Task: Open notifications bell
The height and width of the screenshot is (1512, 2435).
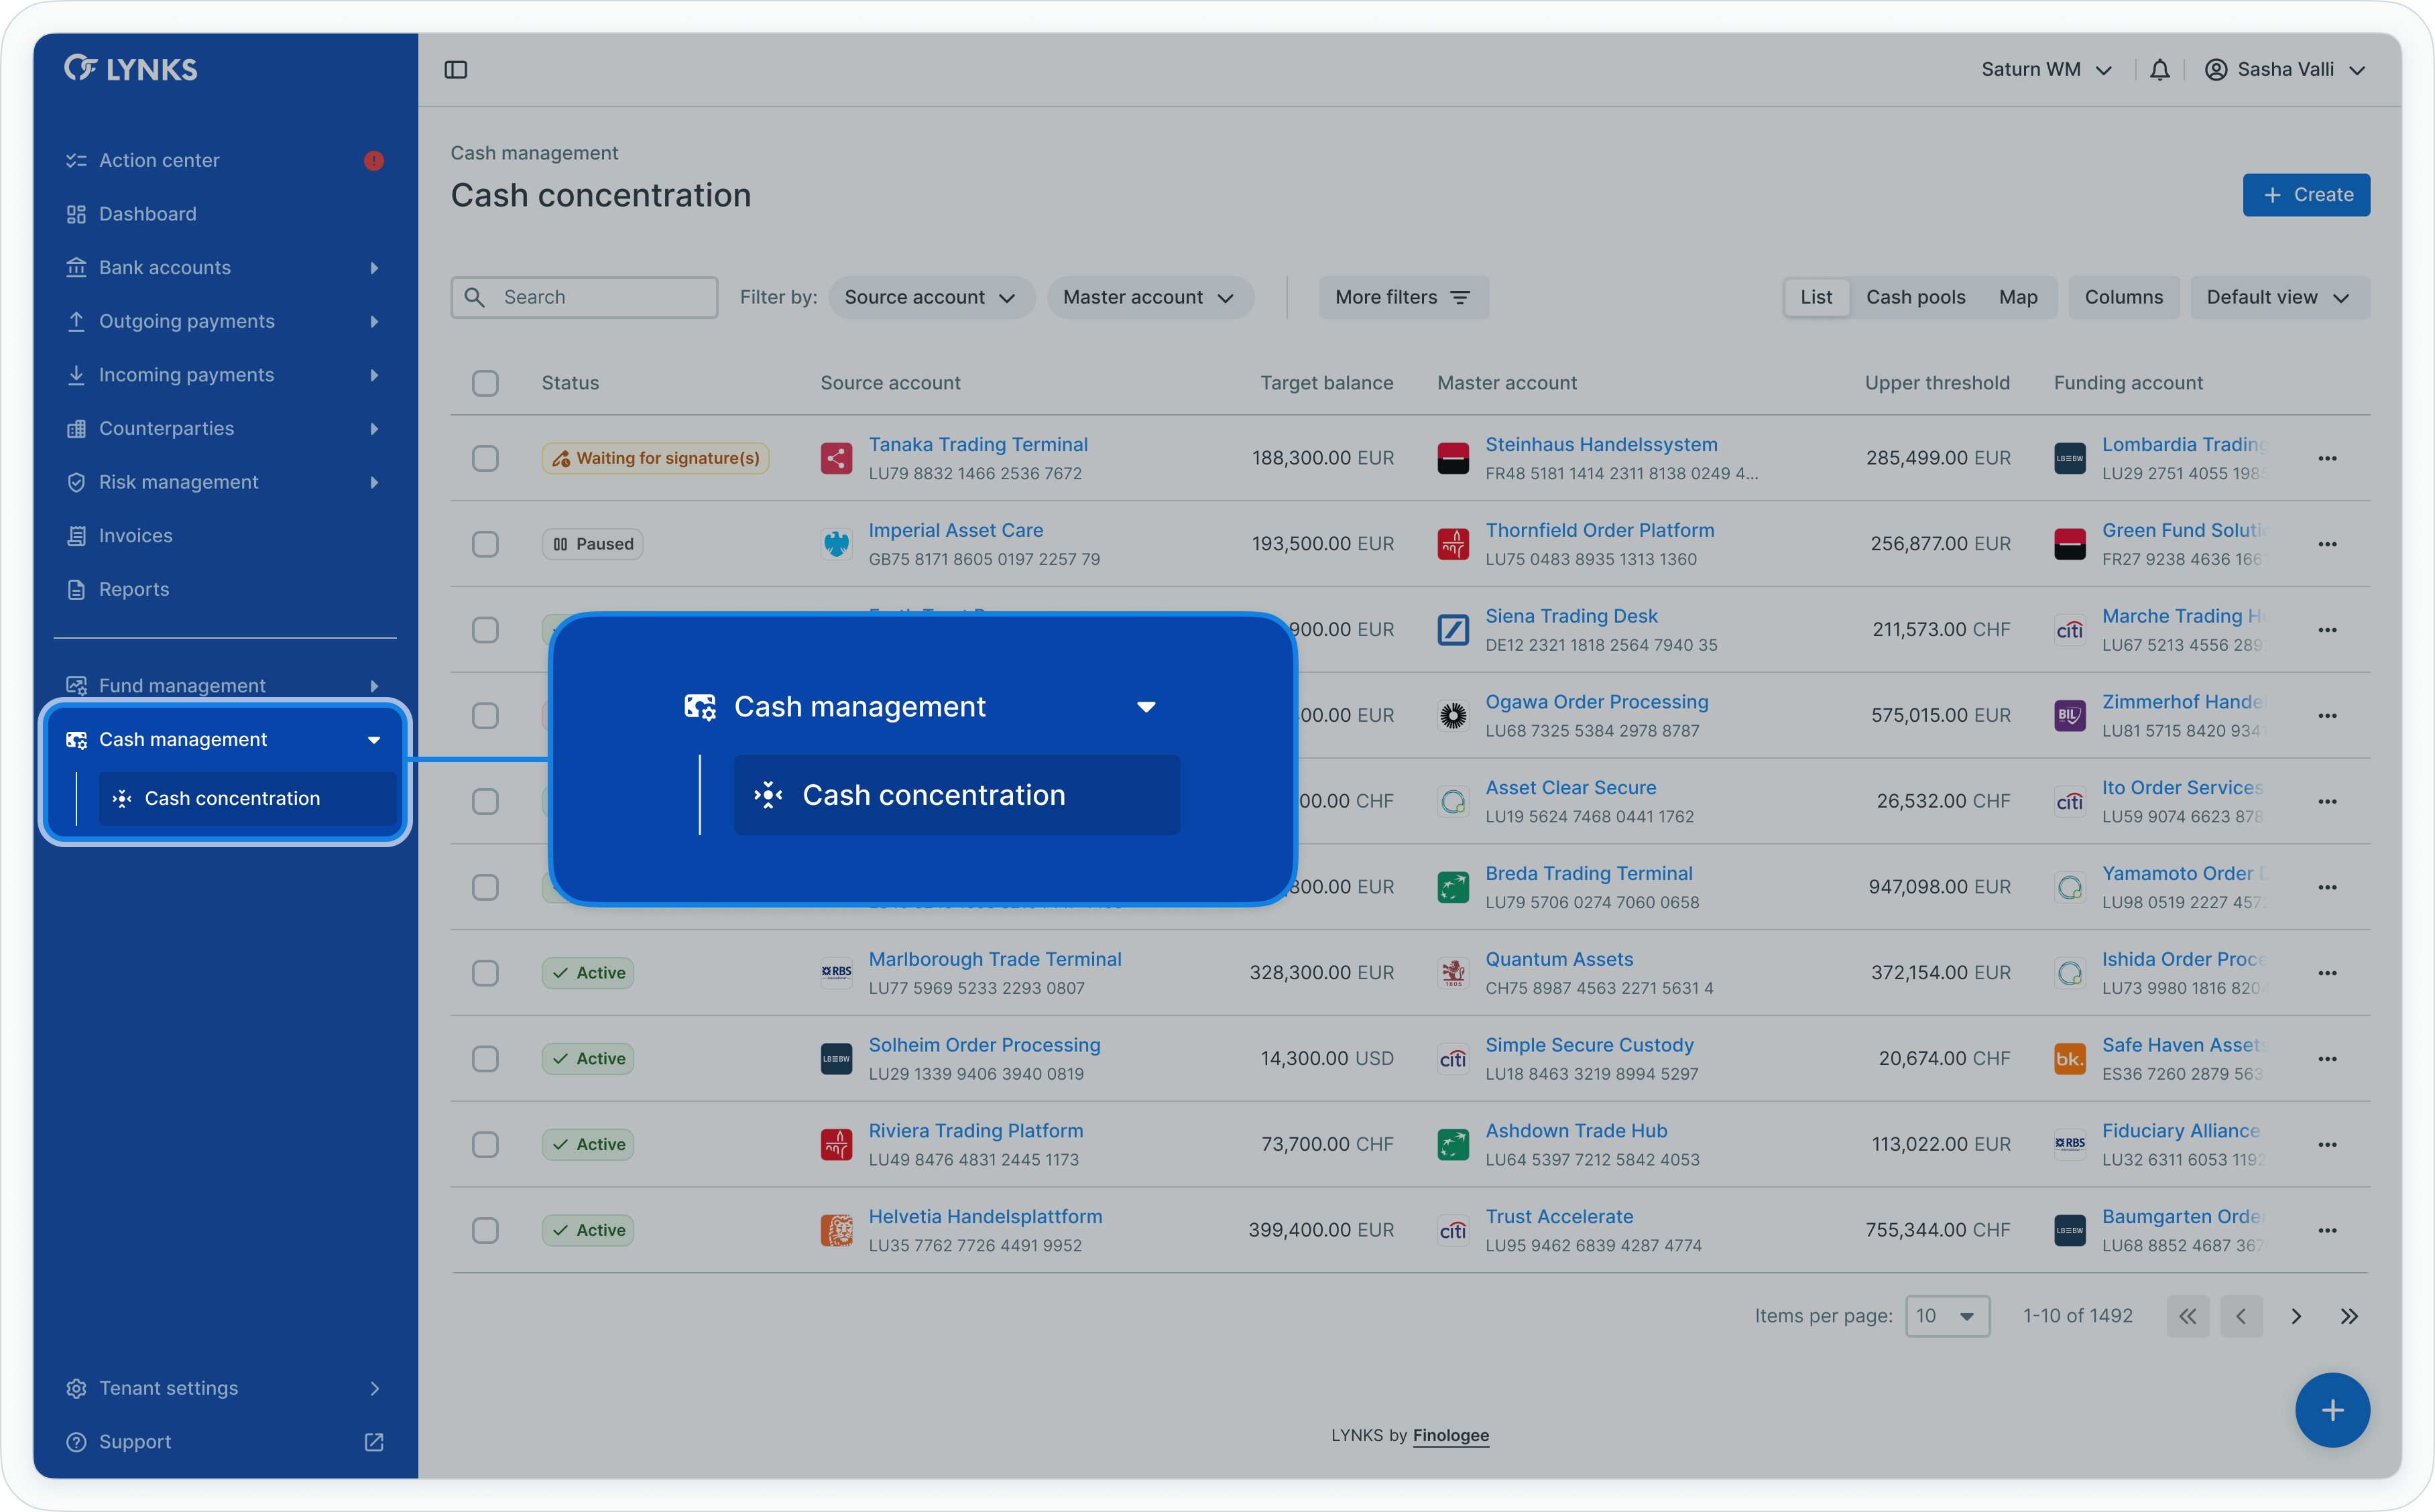Action: click(x=2159, y=70)
